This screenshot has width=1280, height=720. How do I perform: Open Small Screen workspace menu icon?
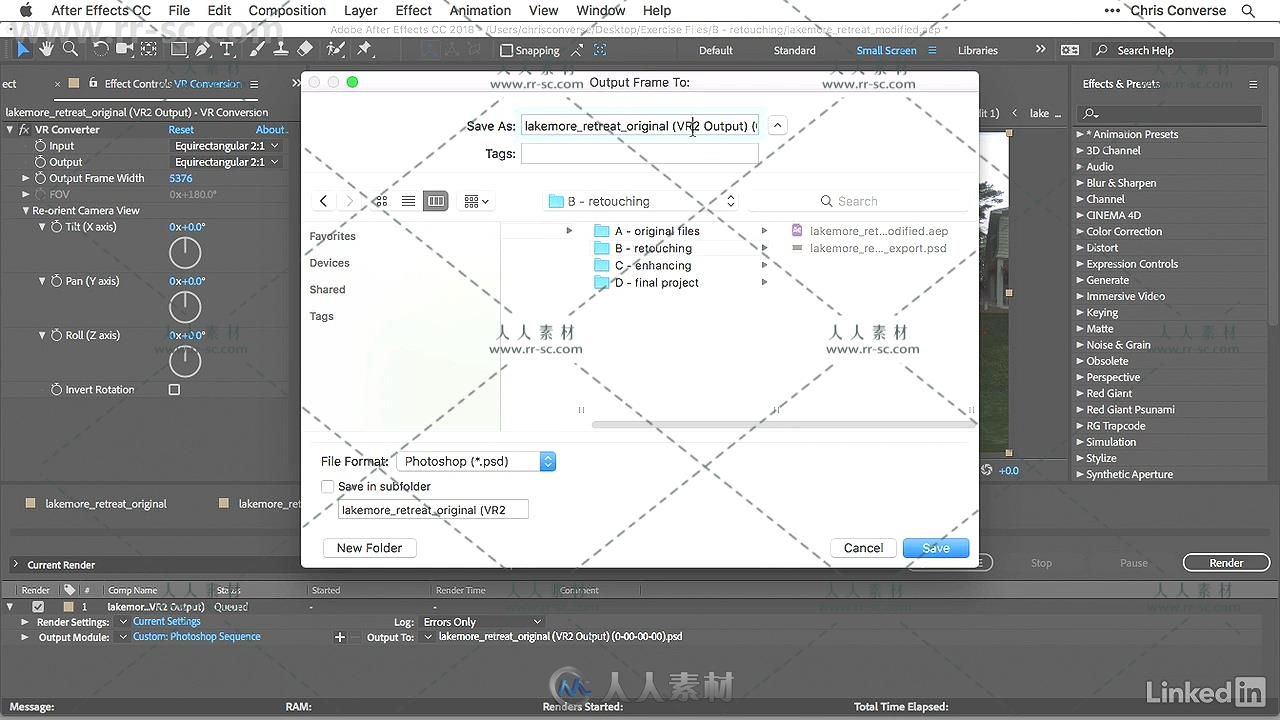click(932, 50)
